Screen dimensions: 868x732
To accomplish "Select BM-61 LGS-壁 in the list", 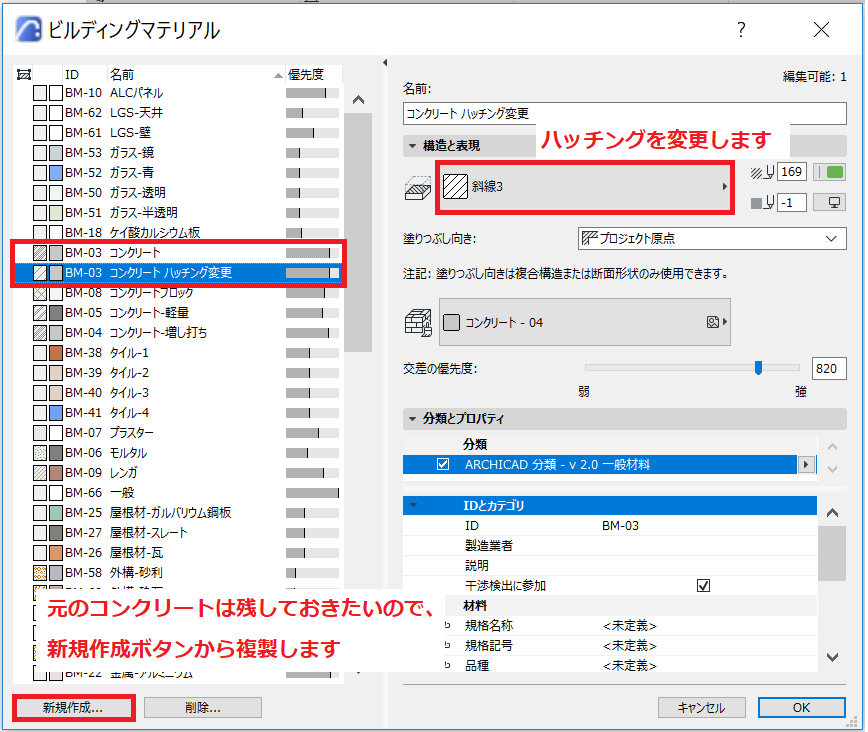I will click(x=177, y=133).
